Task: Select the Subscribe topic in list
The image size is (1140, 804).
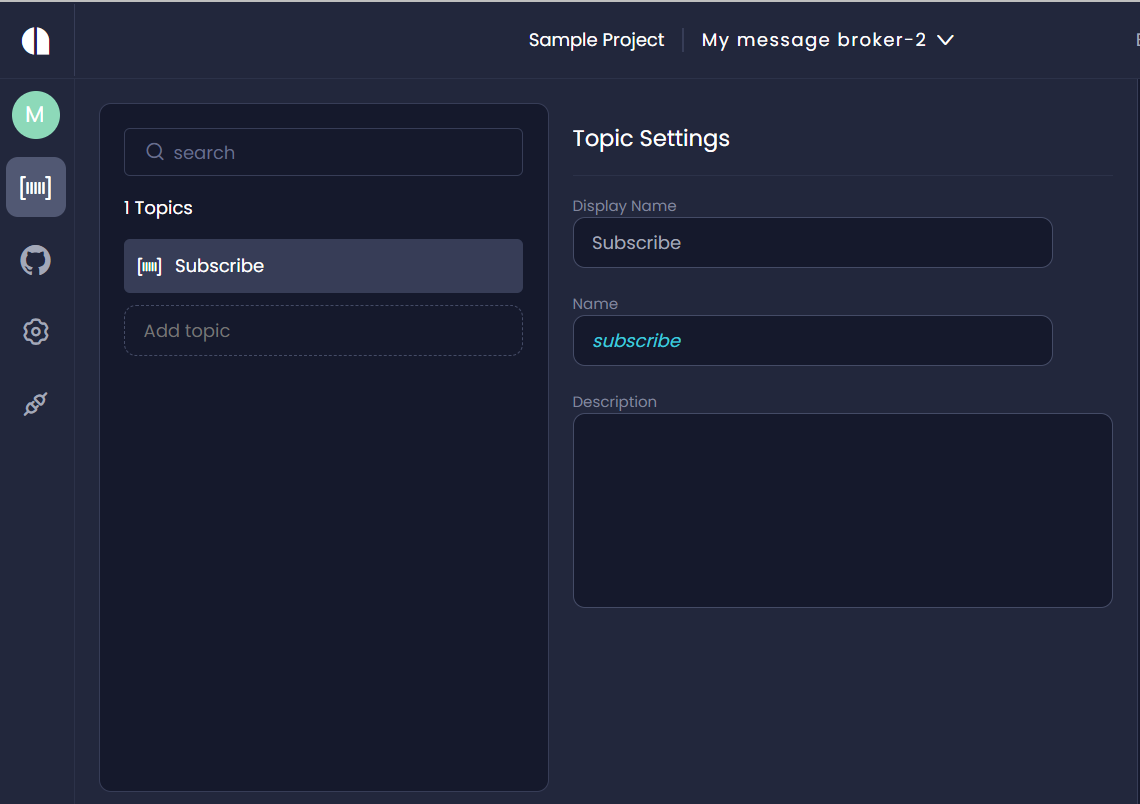Action: pyautogui.click(x=323, y=266)
